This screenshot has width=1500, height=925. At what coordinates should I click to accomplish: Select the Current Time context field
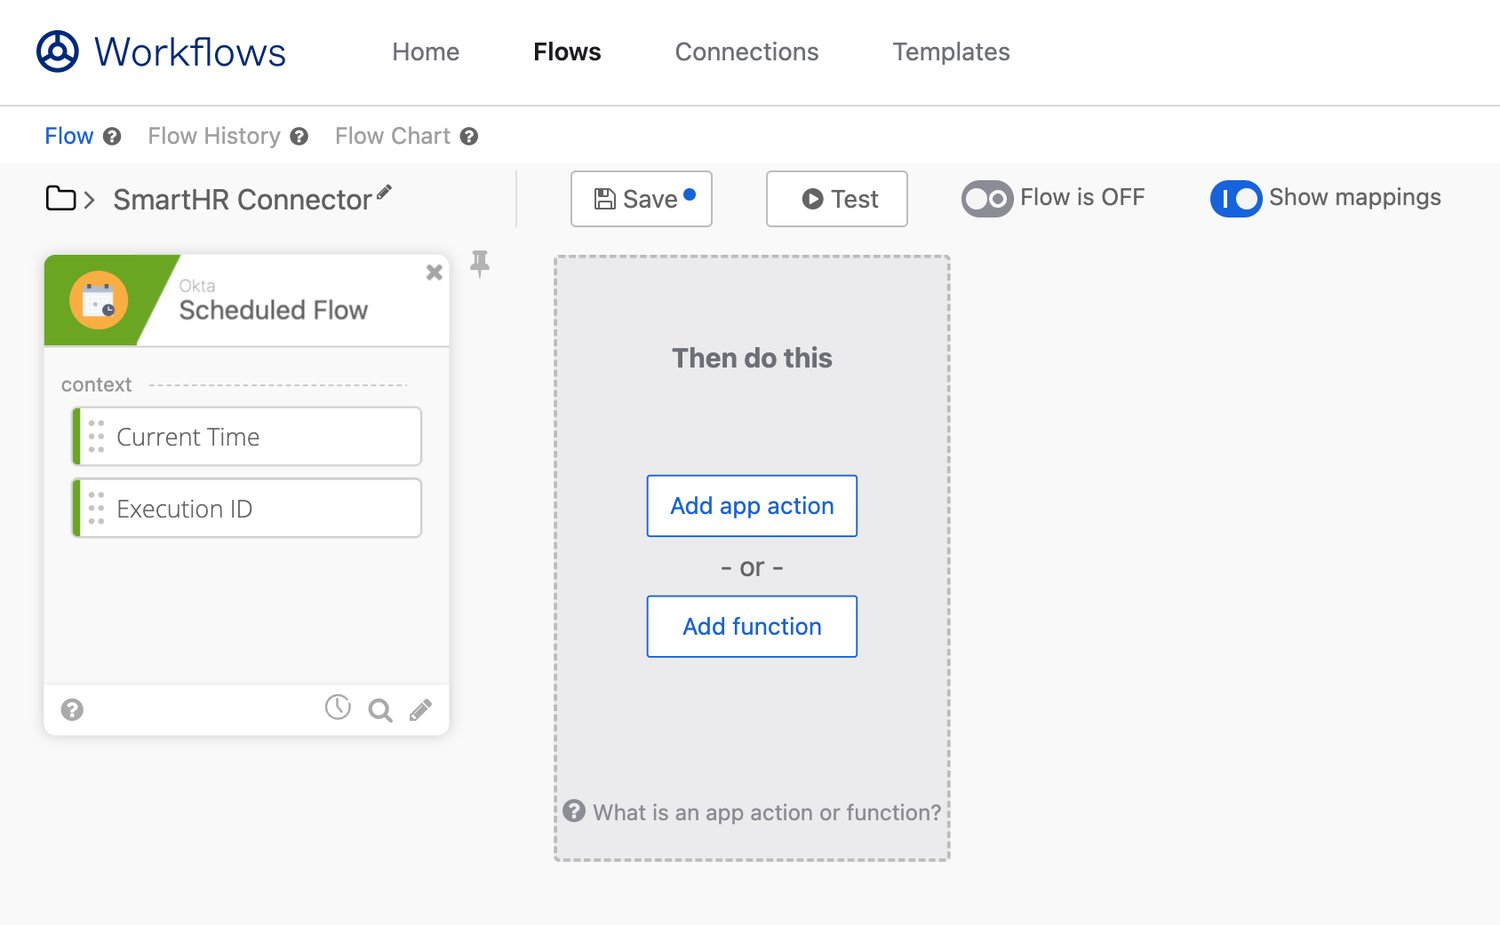[x=246, y=436]
